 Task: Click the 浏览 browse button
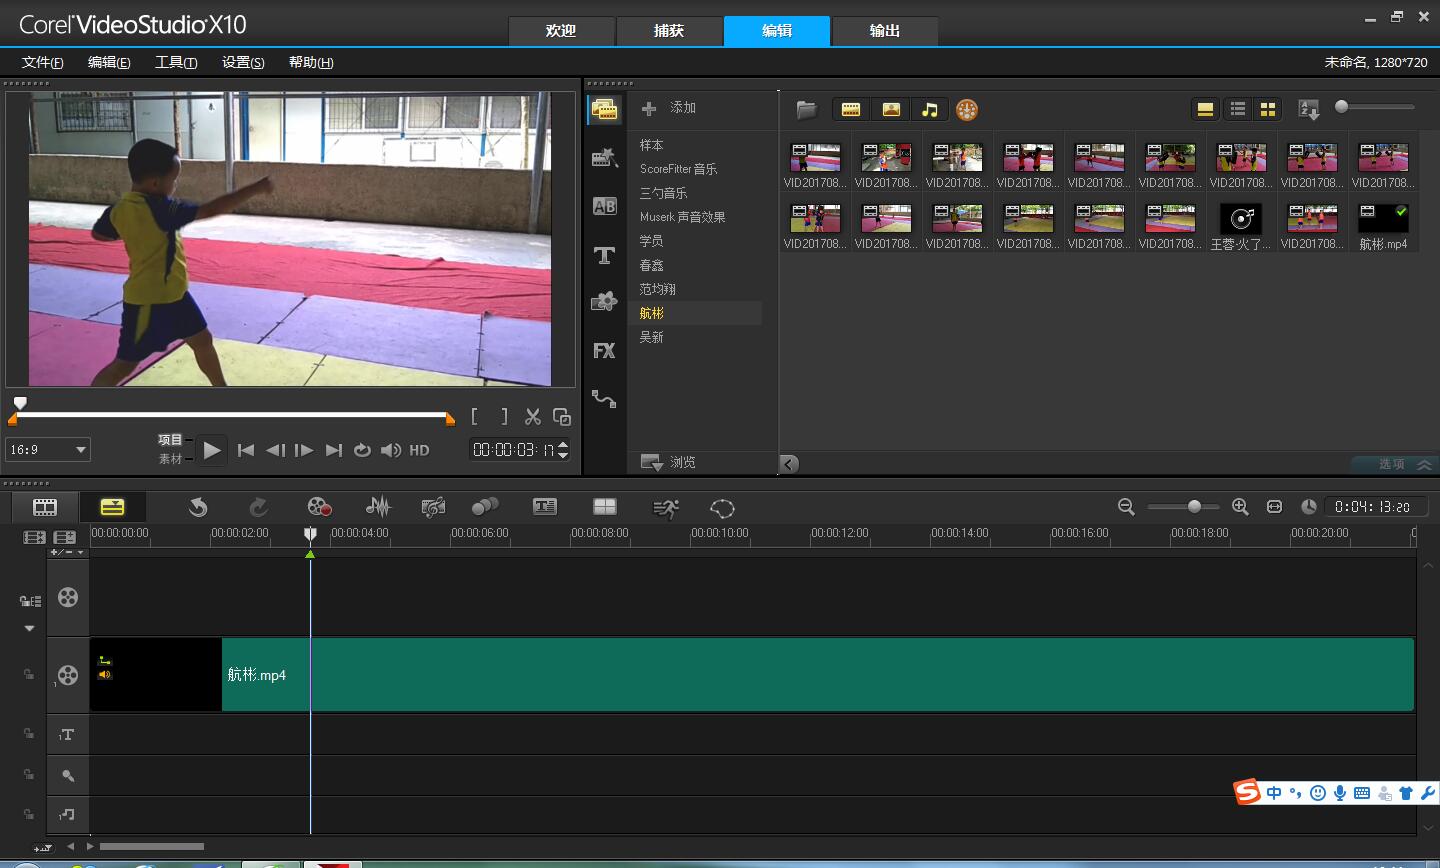[669, 463]
